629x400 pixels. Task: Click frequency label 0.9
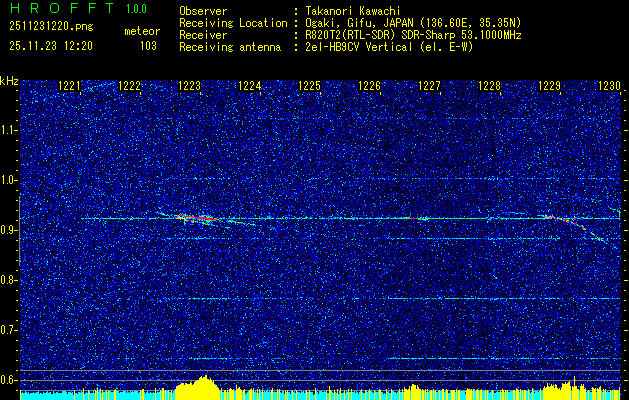click(9, 230)
